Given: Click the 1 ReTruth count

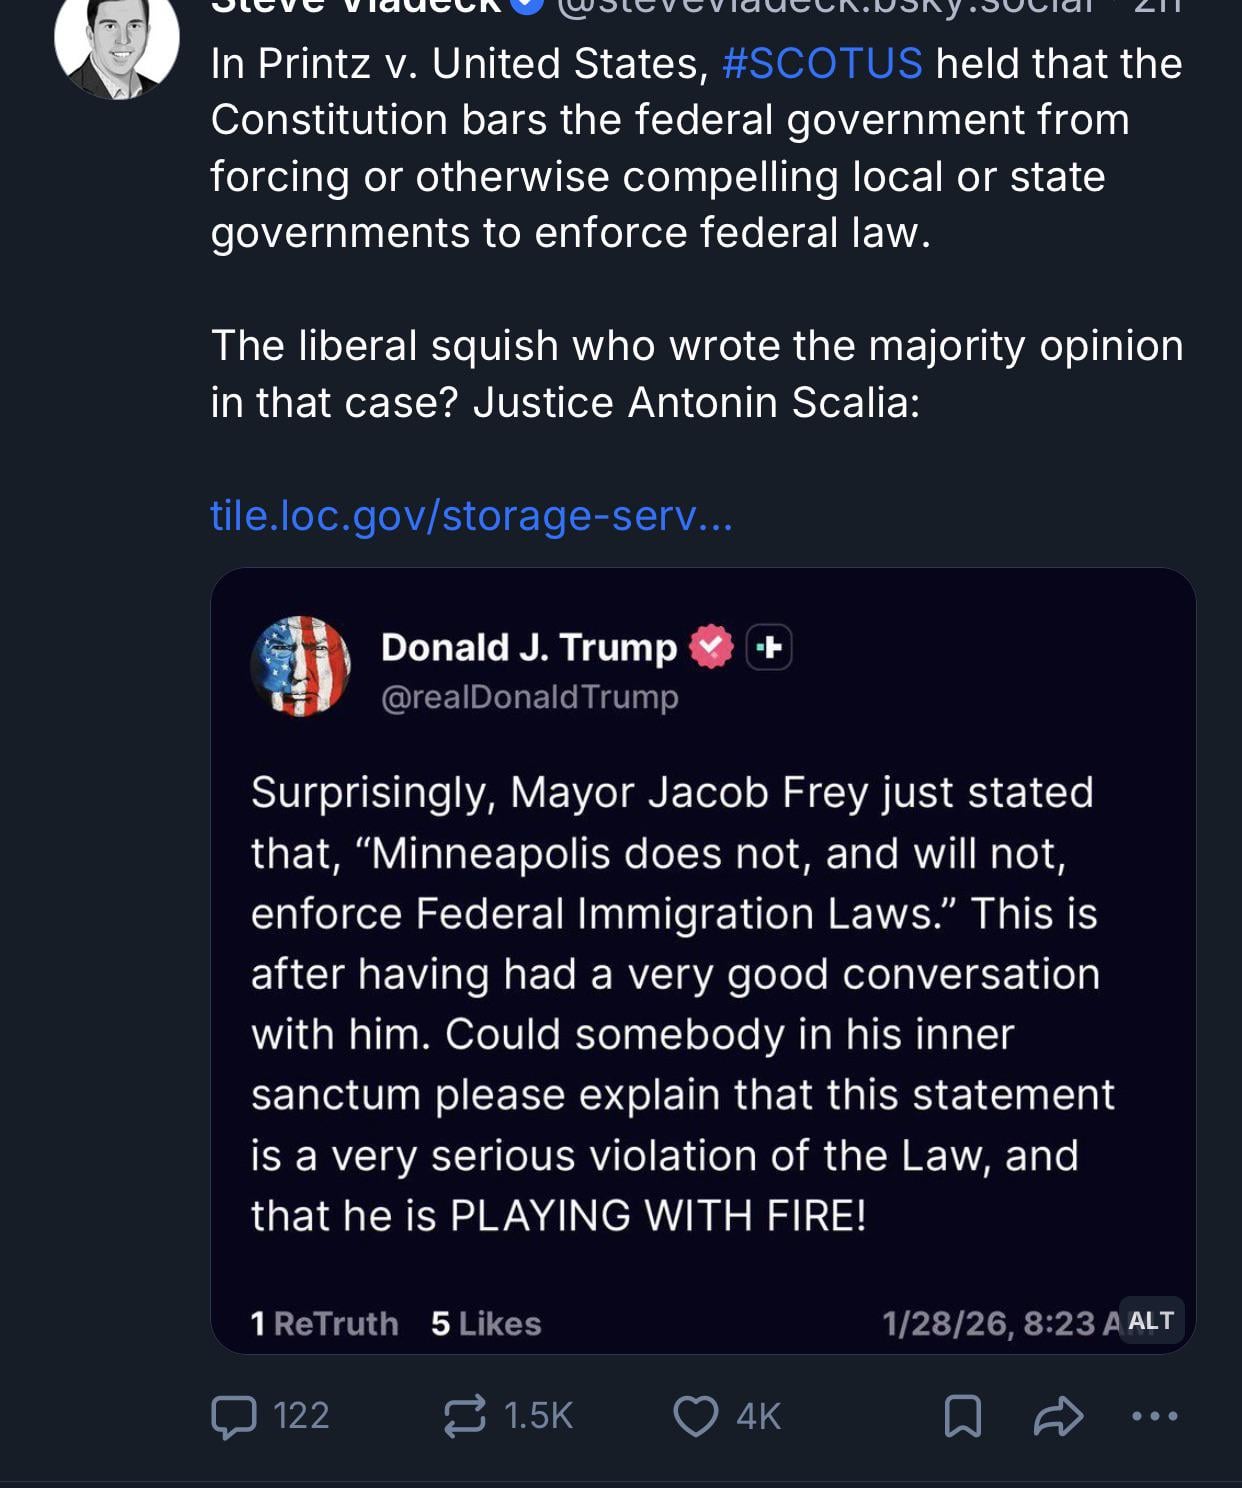Looking at the screenshot, I should tap(324, 1323).
